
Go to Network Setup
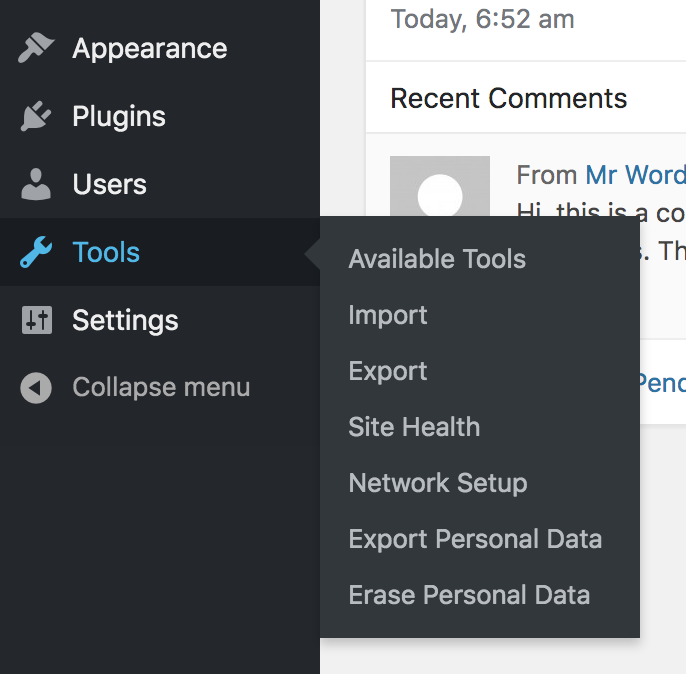(438, 483)
